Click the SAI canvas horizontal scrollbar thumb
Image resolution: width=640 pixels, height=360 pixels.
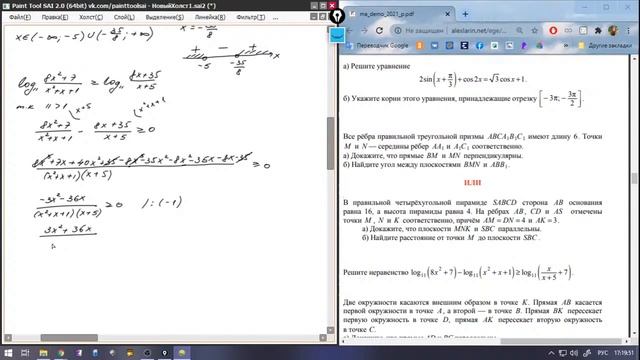click(69, 338)
